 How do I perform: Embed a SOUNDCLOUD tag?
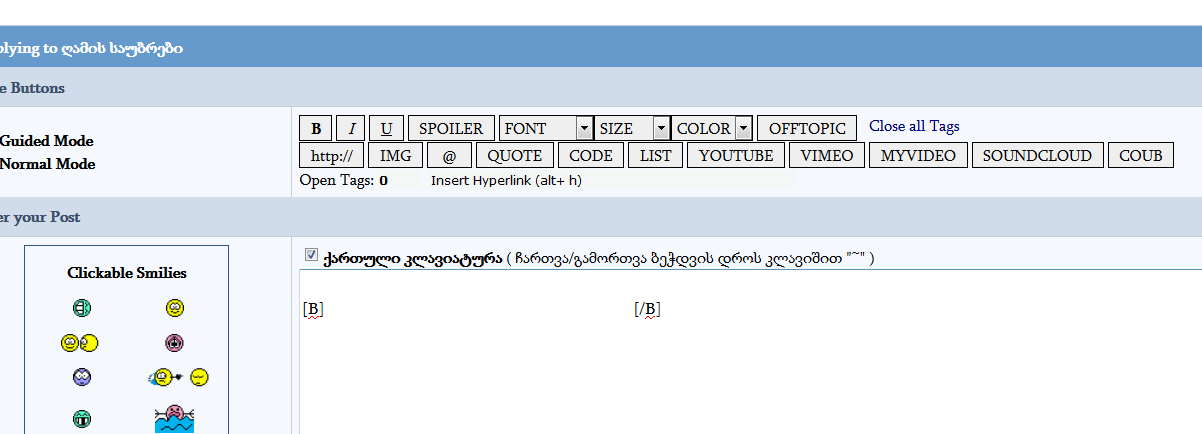point(1039,155)
